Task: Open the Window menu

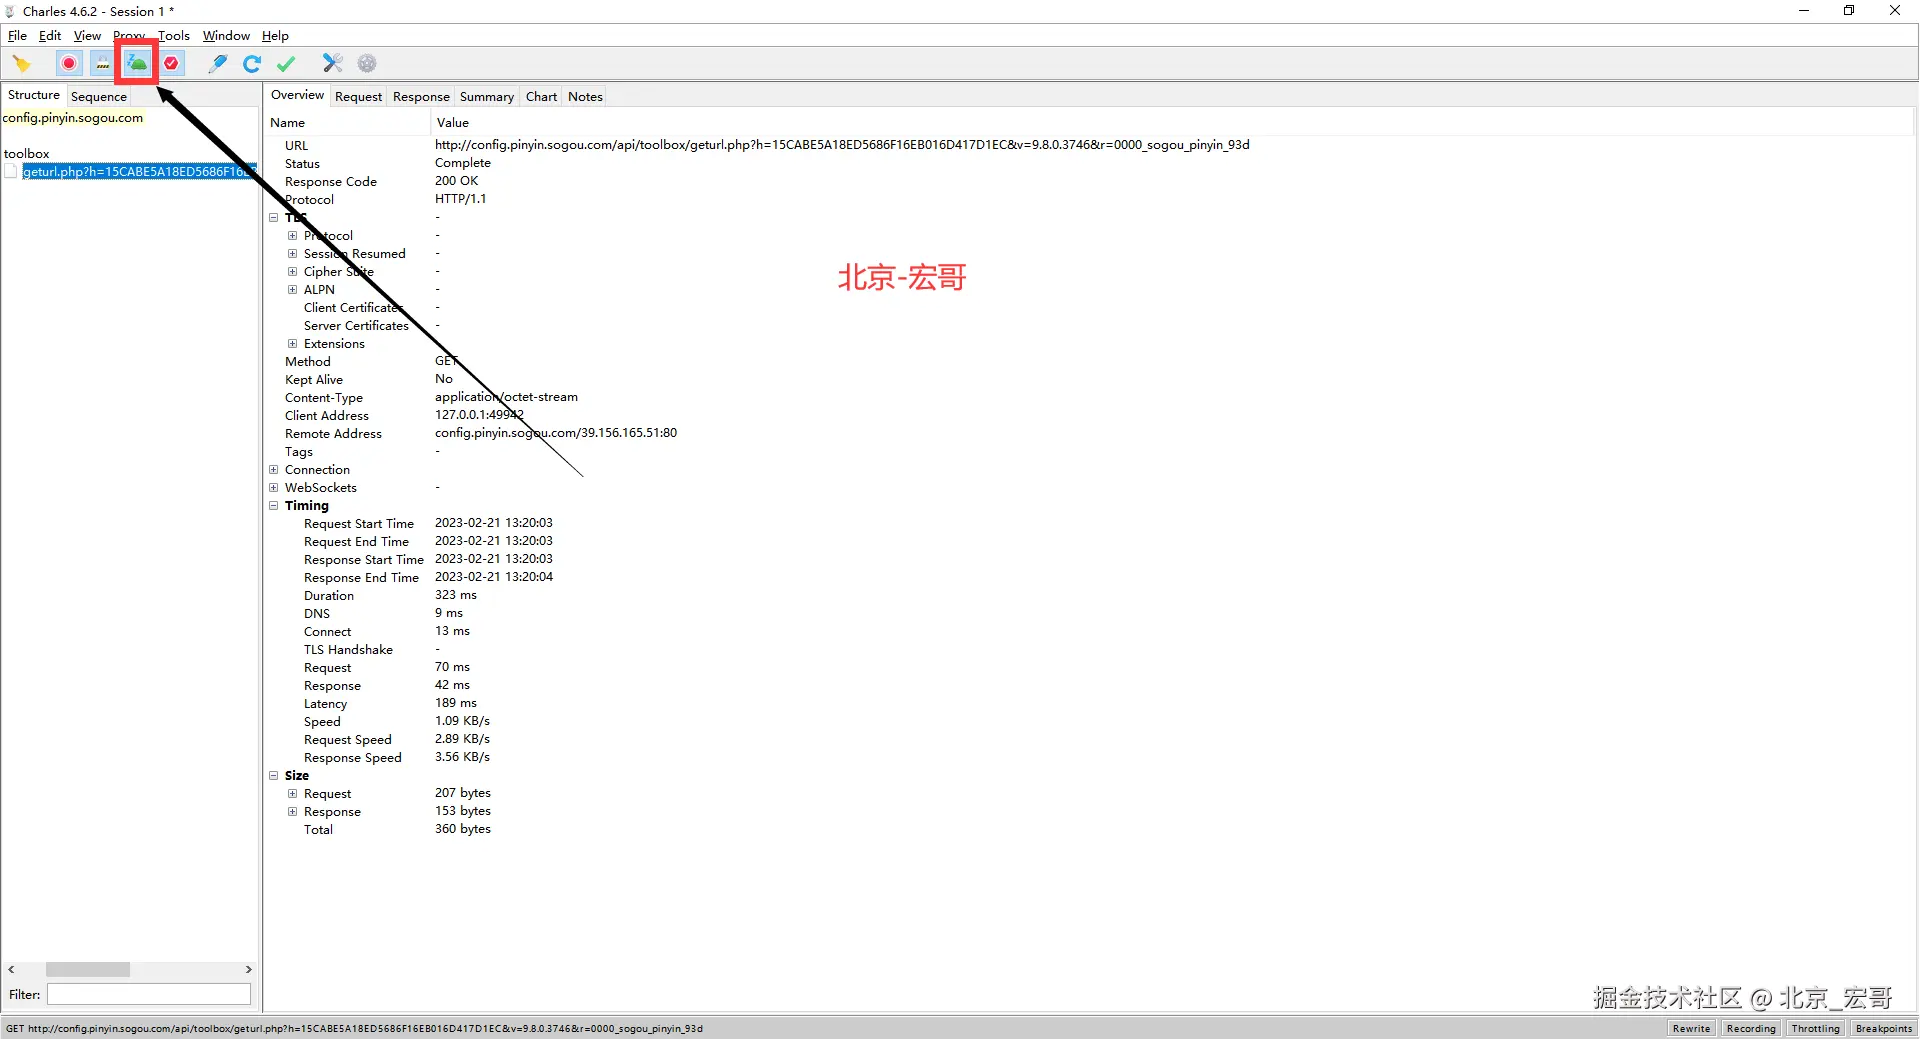Action: coord(226,36)
